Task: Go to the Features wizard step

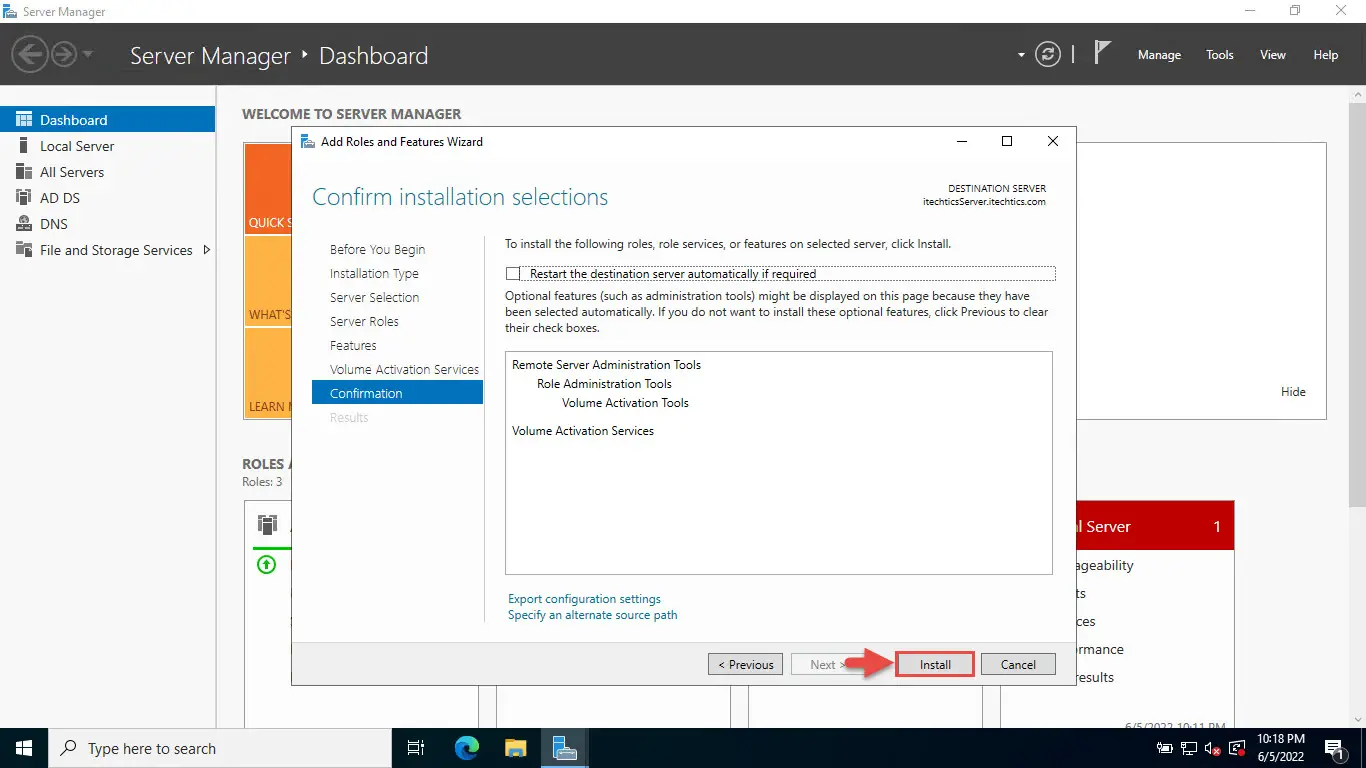Action: click(x=354, y=346)
